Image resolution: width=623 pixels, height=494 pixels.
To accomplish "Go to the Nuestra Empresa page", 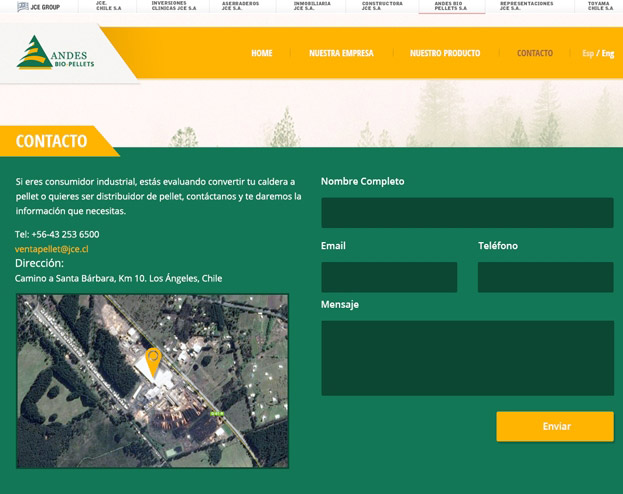I will click(x=341, y=53).
